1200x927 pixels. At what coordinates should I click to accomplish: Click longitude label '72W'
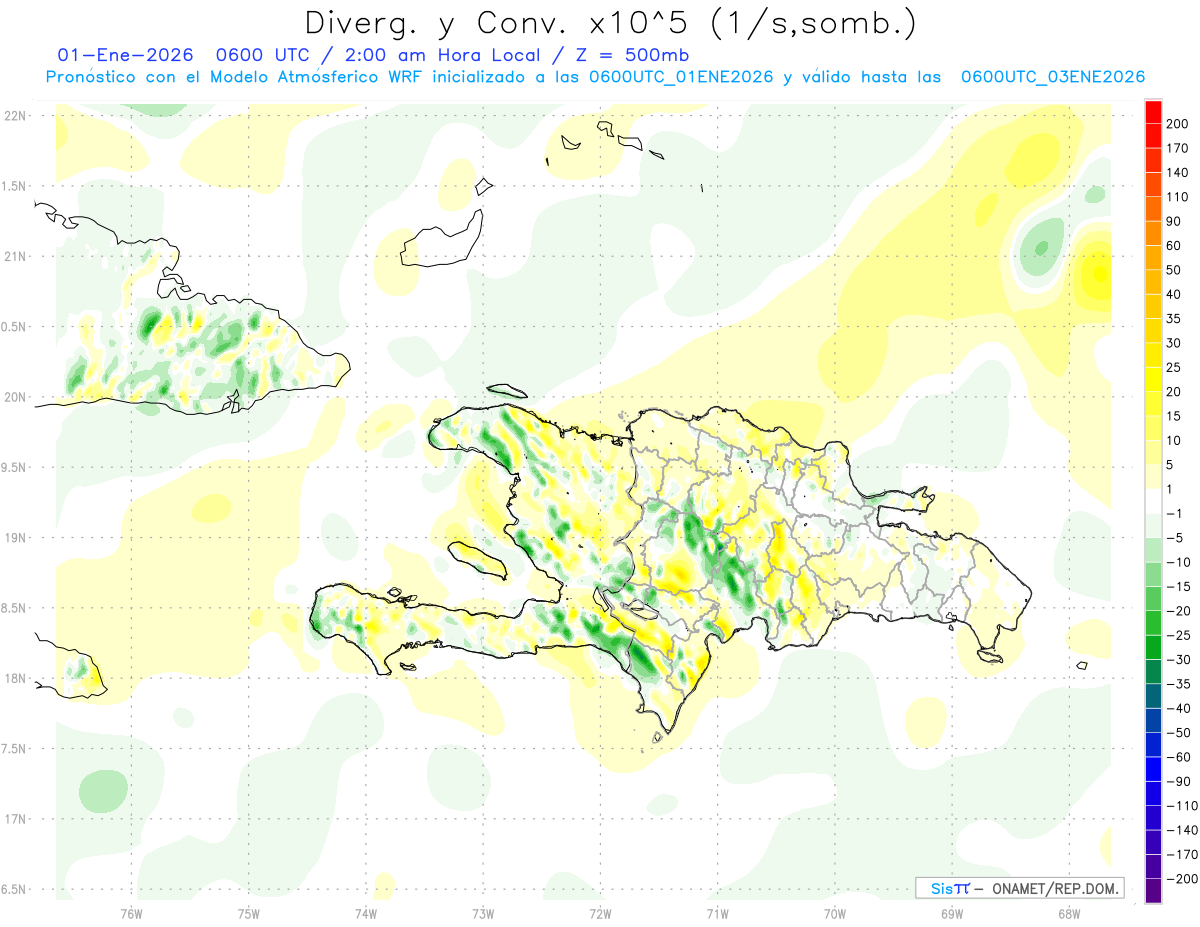coord(600,913)
